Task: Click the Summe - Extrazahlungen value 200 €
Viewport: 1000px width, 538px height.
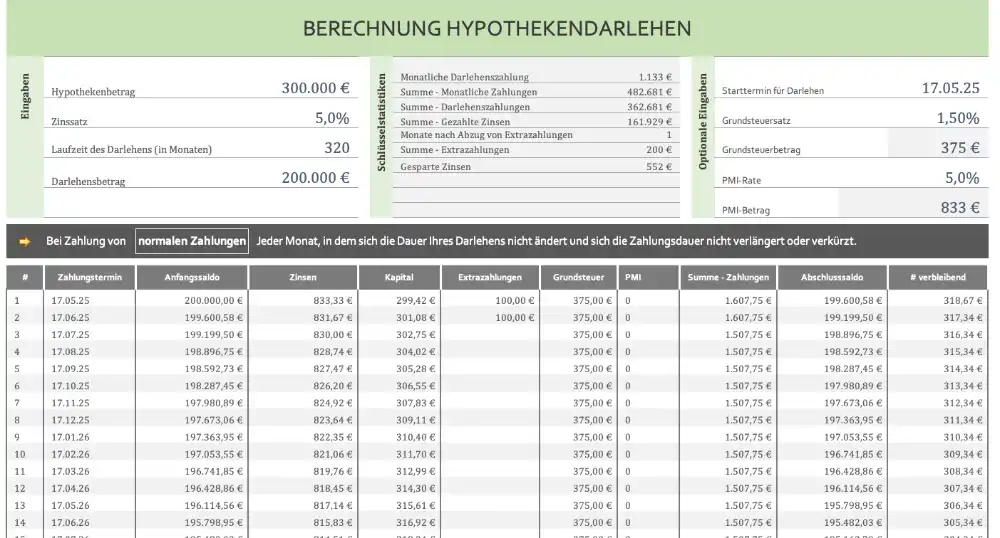Action: (659, 150)
